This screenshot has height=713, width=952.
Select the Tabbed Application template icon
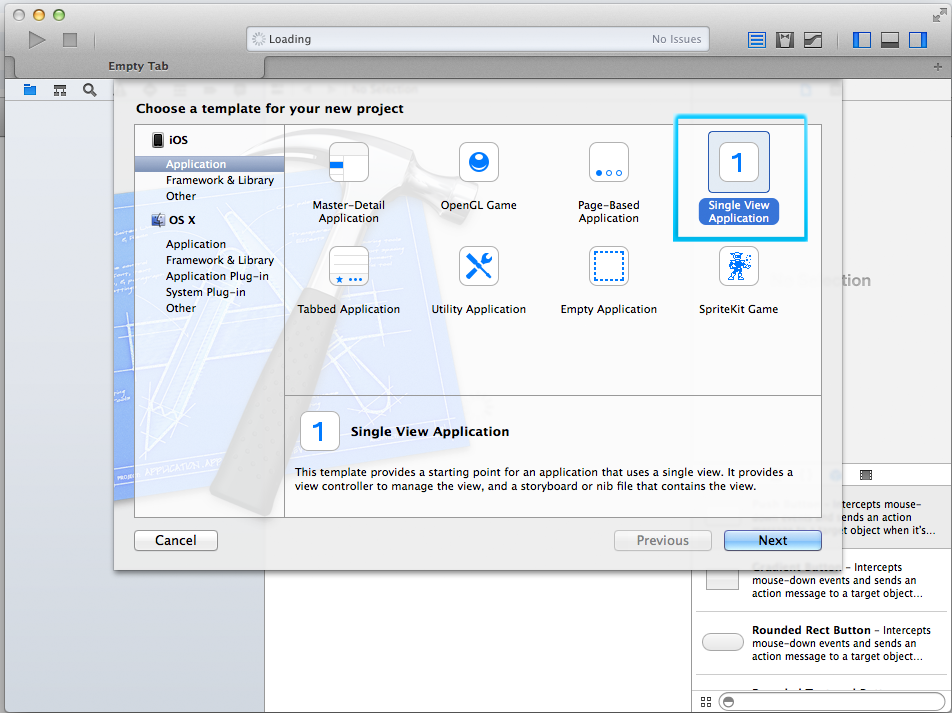coord(348,266)
